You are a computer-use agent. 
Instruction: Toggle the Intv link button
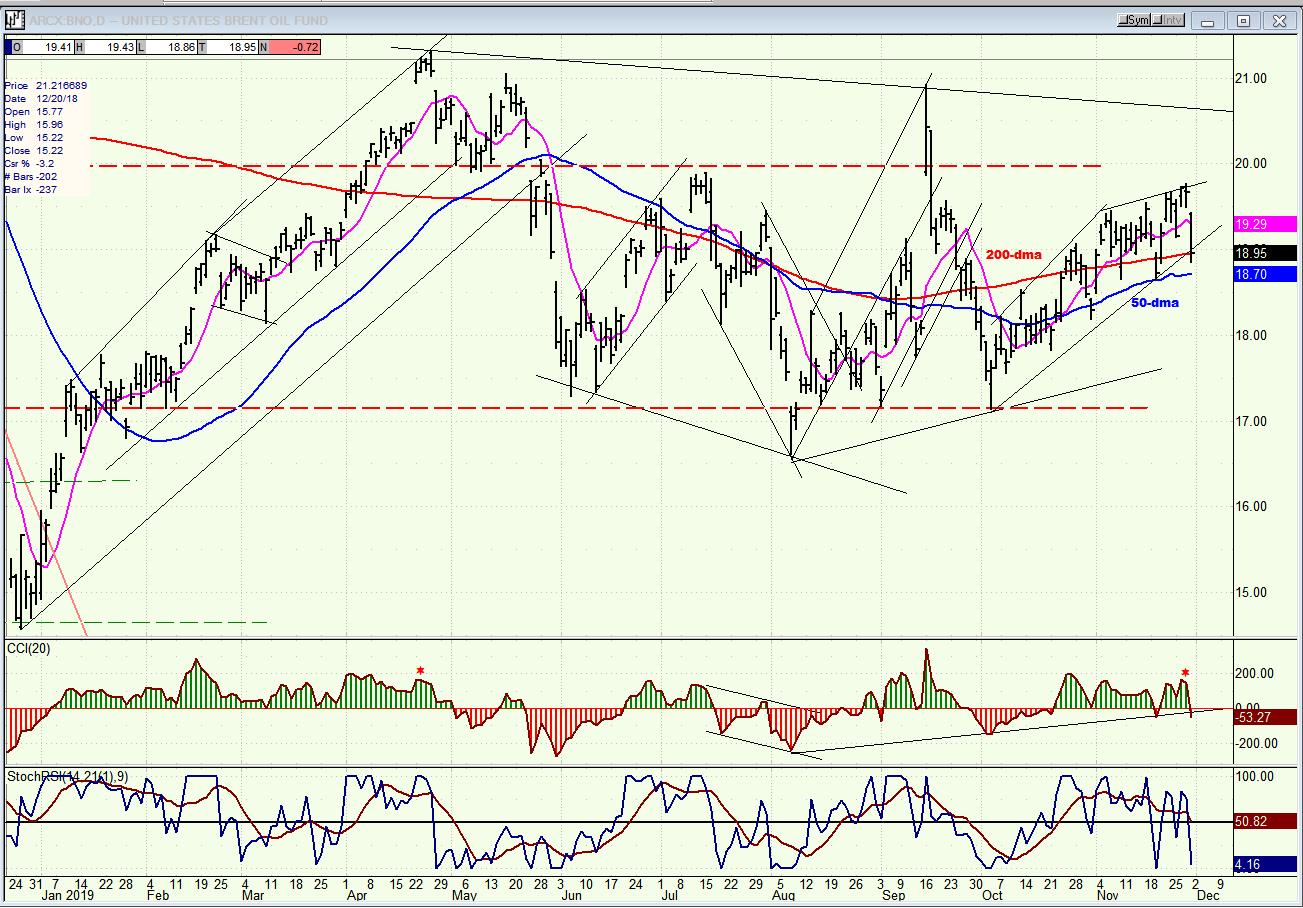coord(1170,20)
